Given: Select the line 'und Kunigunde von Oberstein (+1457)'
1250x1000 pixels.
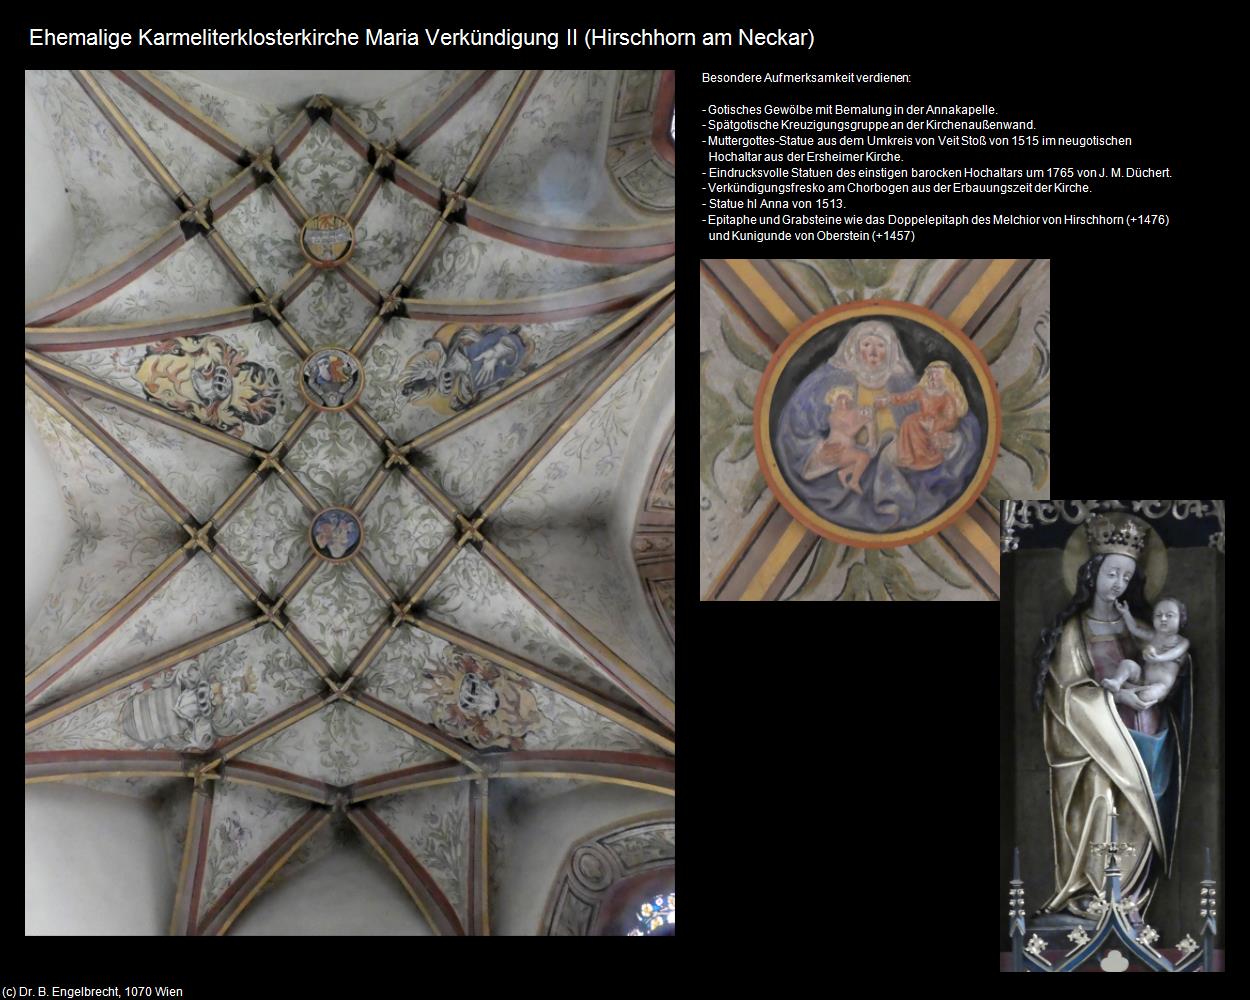Looking at the screenshot, I should (811, 236).
